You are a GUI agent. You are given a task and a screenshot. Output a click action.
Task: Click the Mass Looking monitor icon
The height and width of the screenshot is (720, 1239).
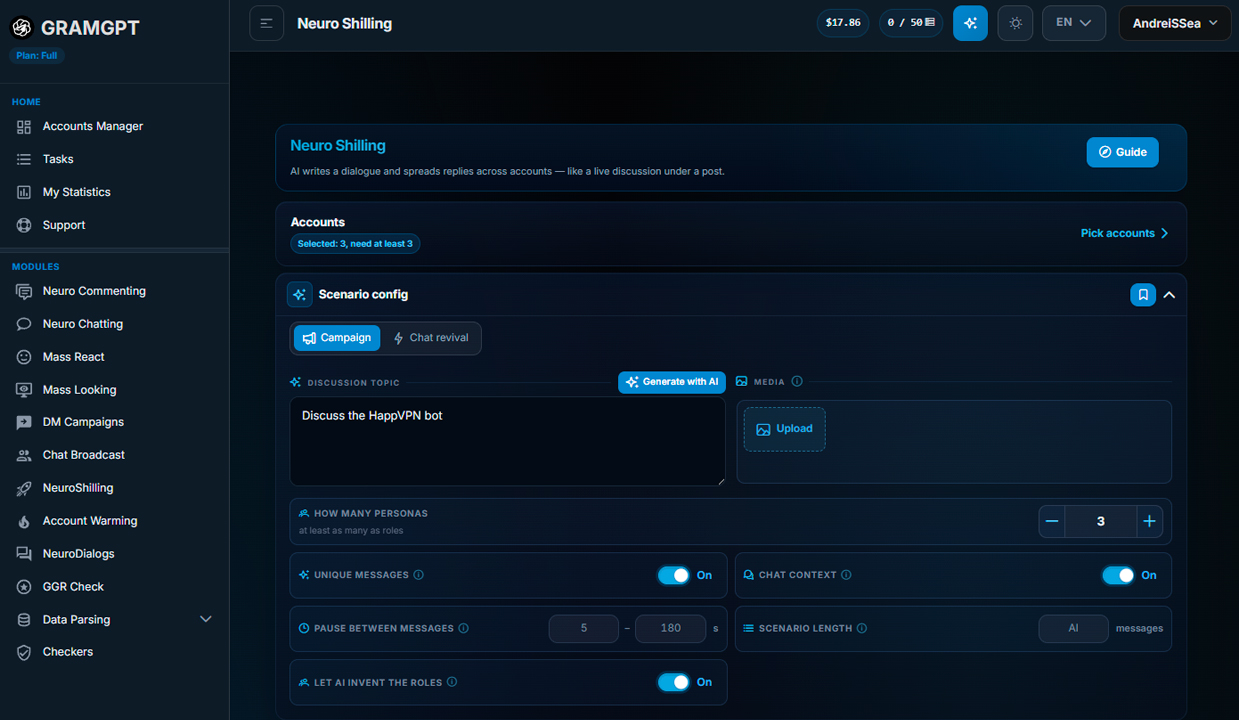(x=24, y=390)
